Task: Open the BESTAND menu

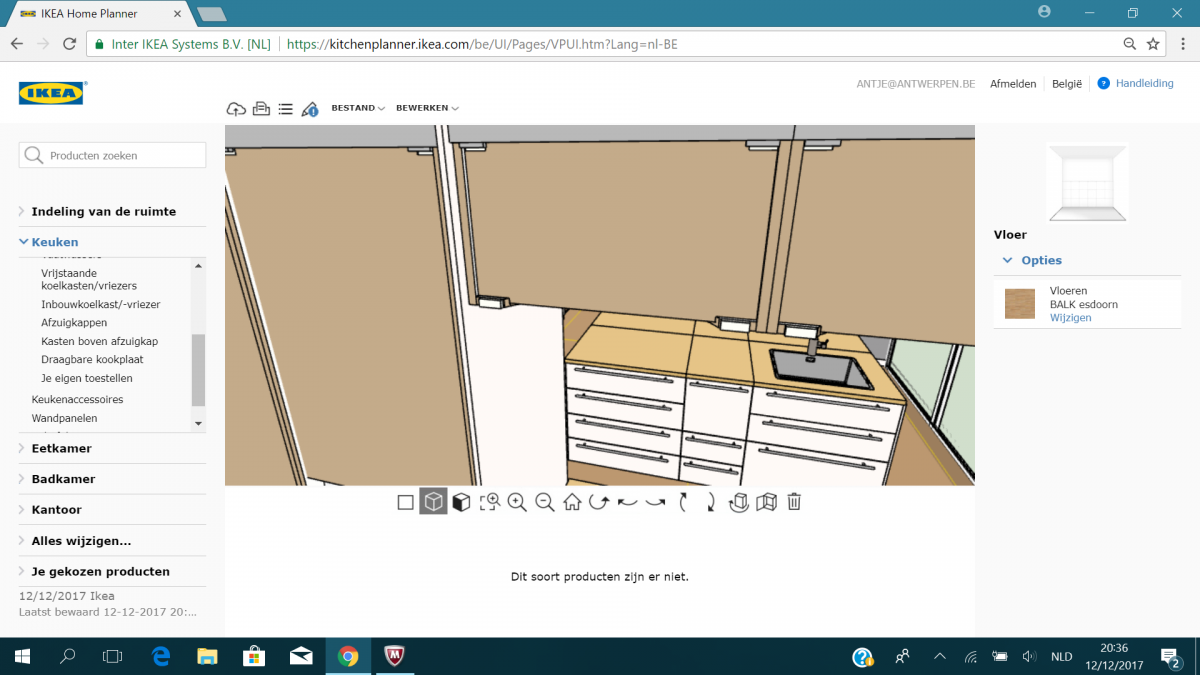Action: point(358,108)
